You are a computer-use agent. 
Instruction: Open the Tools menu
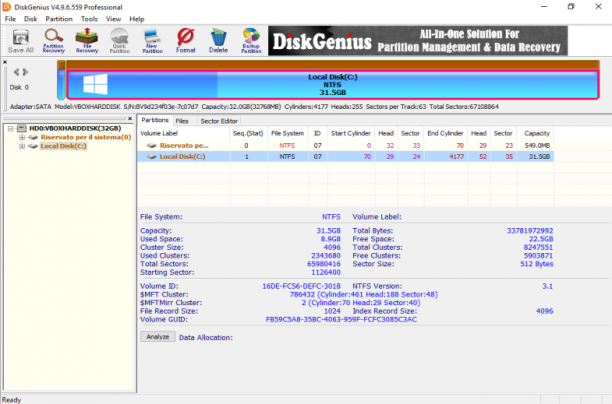tap(89, 19)
